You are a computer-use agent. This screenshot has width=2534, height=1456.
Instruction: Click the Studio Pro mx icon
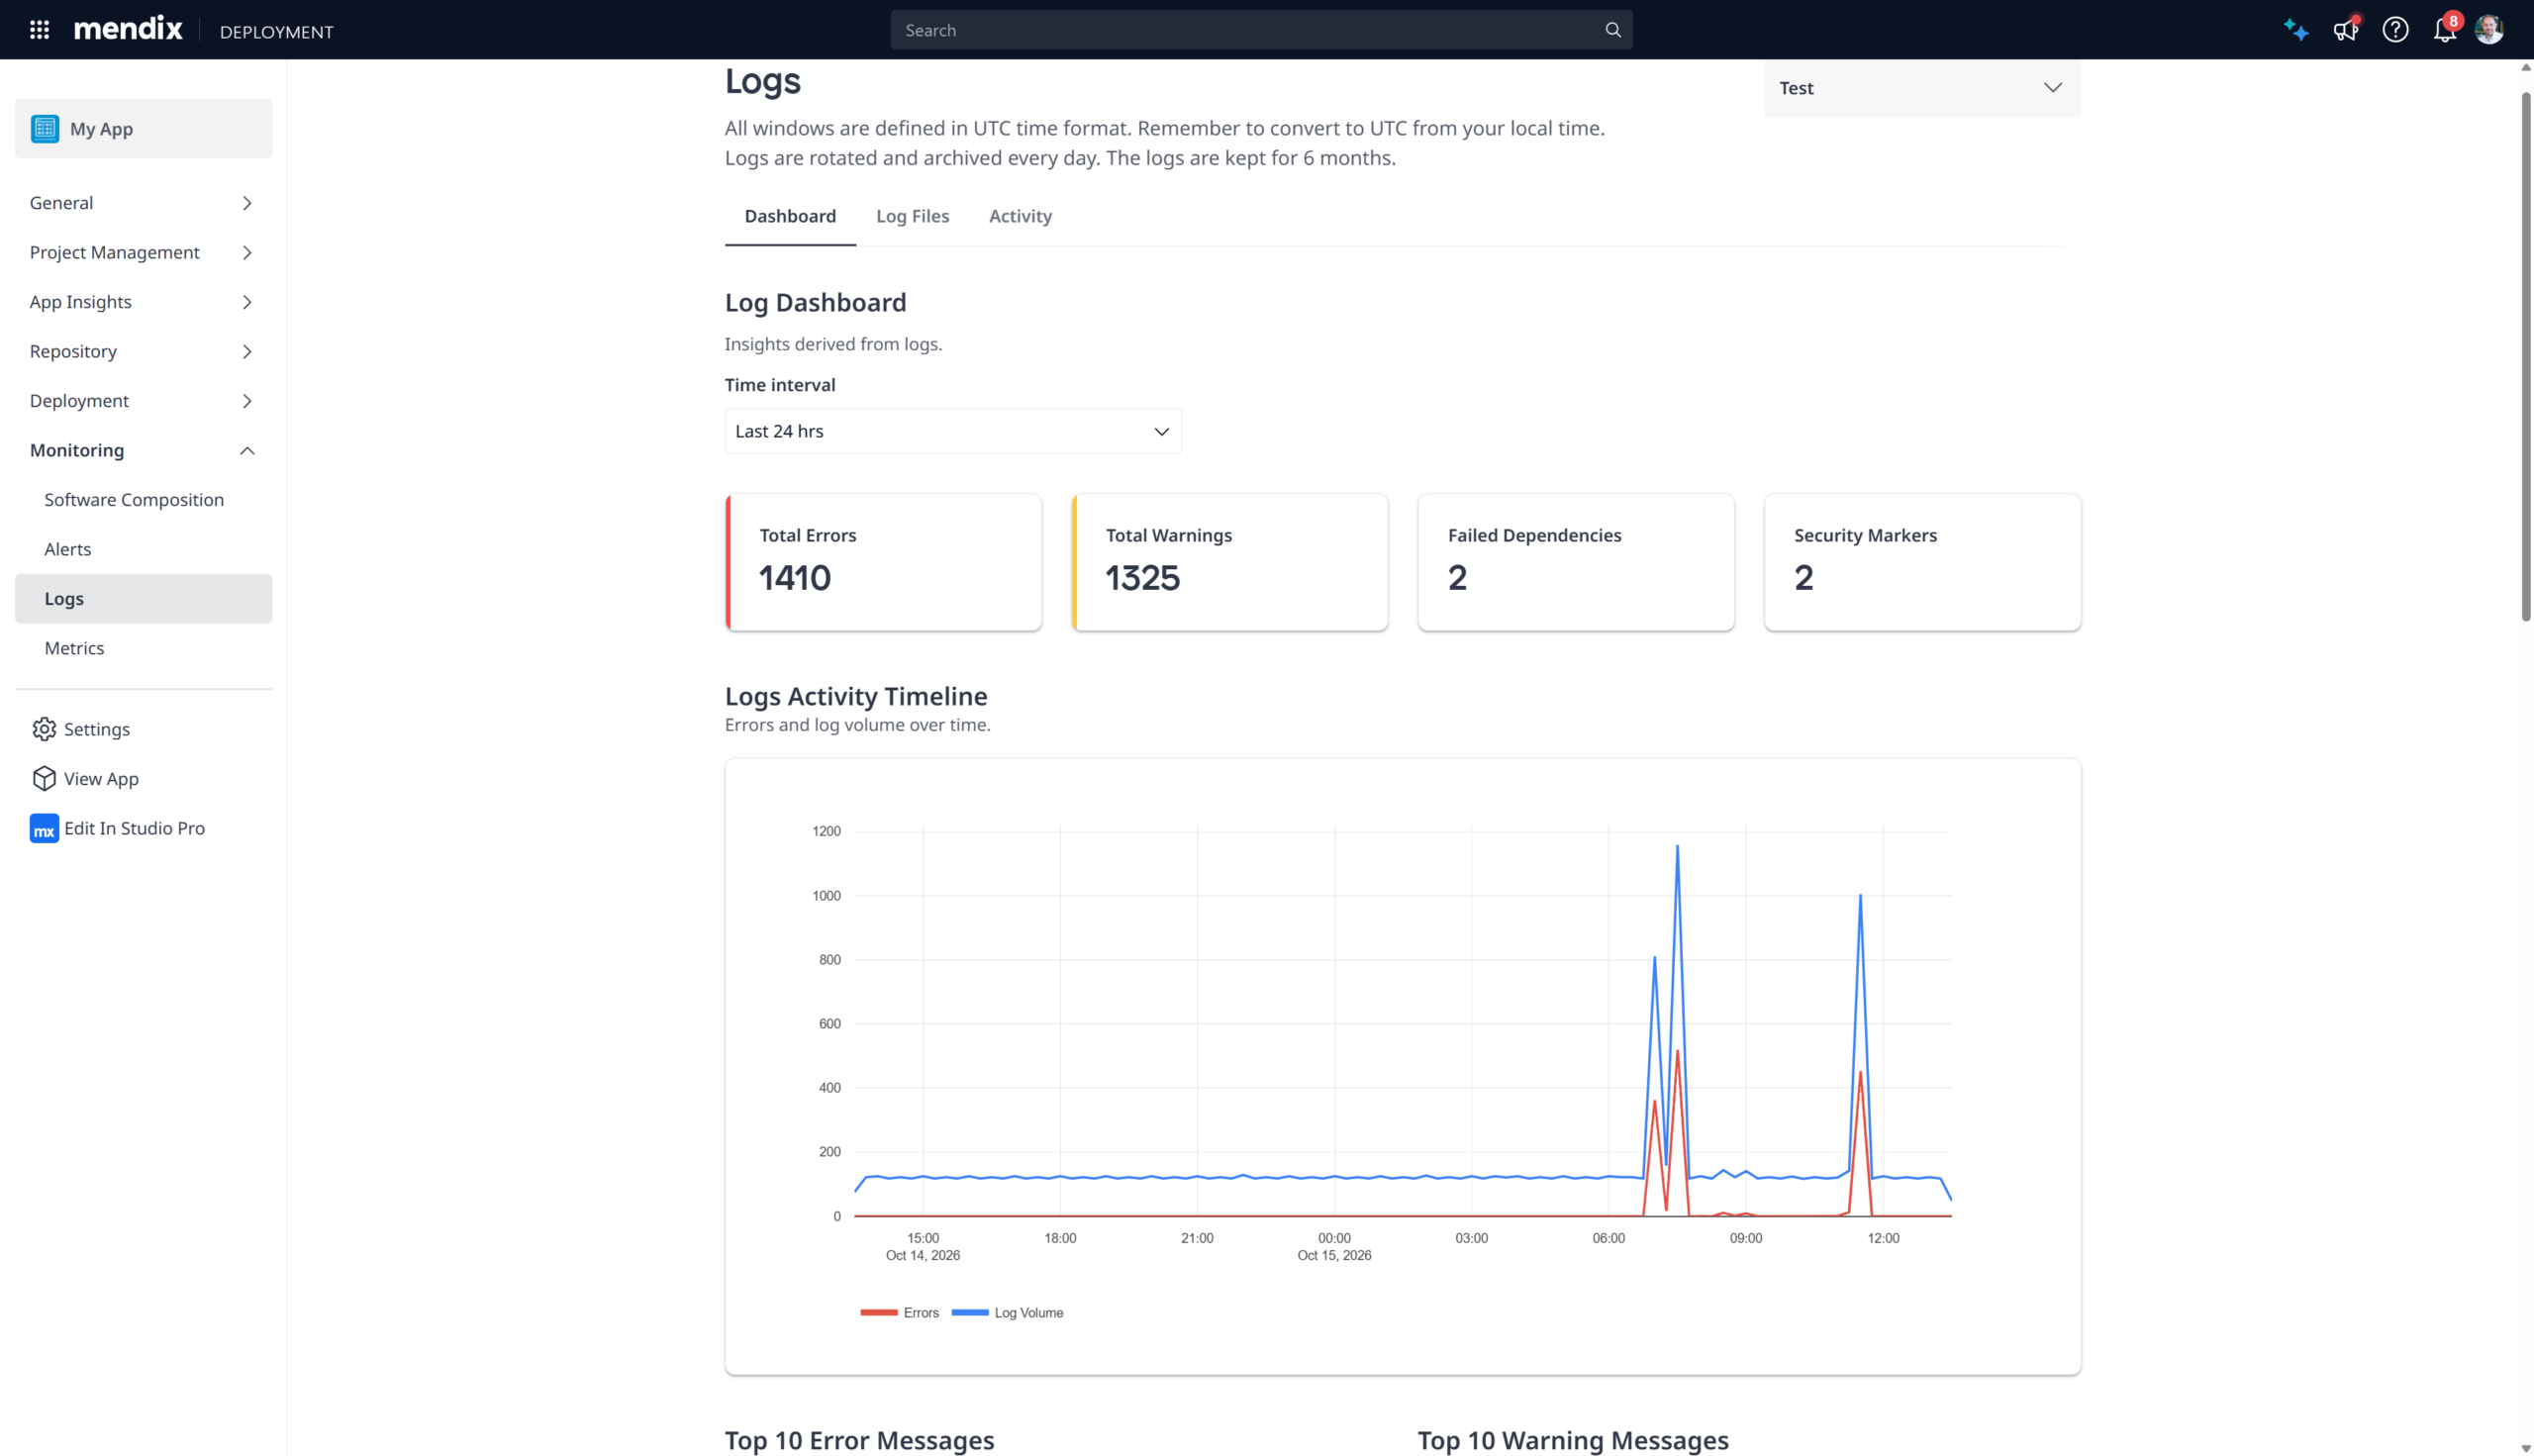click(x=44, y=828)
